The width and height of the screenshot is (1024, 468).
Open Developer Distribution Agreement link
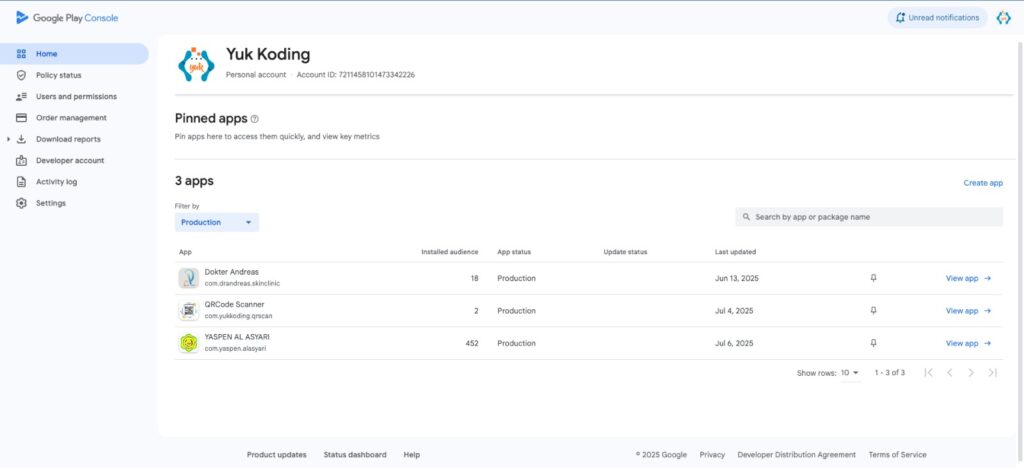coord(796,455)
